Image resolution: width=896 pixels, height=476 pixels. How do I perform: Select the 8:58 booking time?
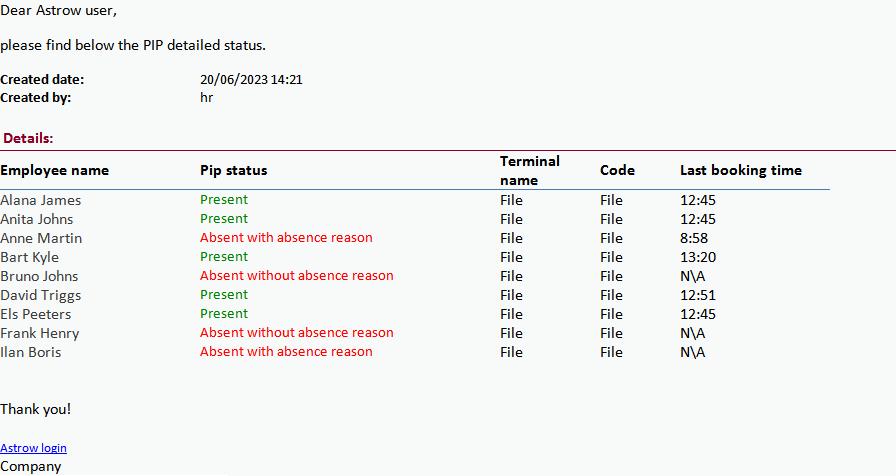click(x=693, y=238)
